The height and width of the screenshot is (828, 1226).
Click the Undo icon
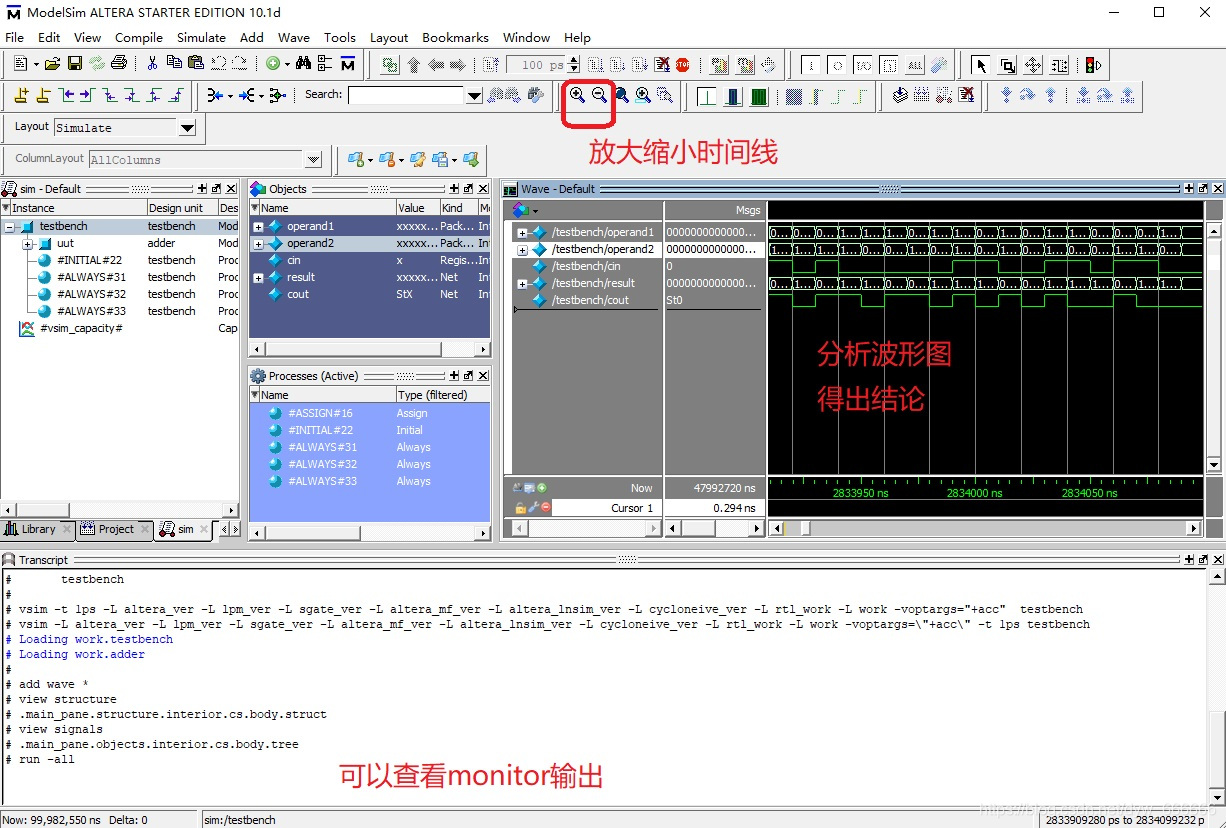click(218, 63)
